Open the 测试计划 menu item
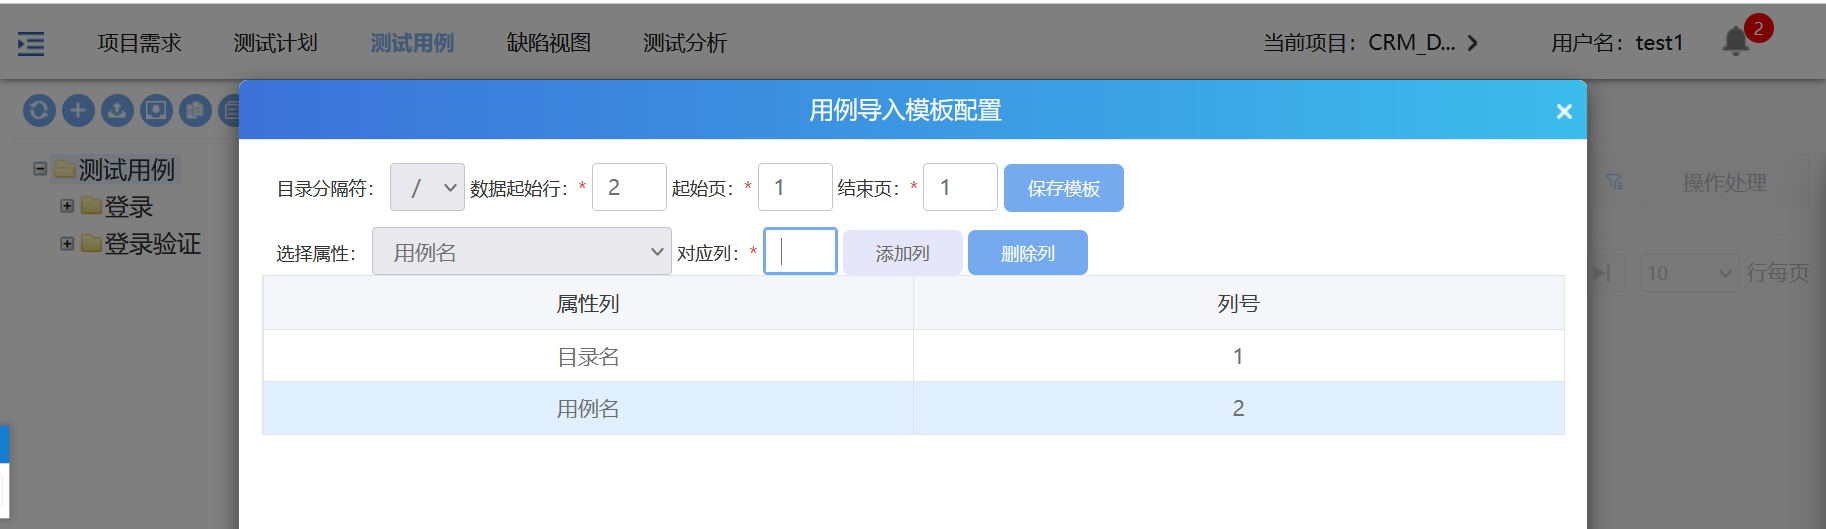 tap(275, 43)
